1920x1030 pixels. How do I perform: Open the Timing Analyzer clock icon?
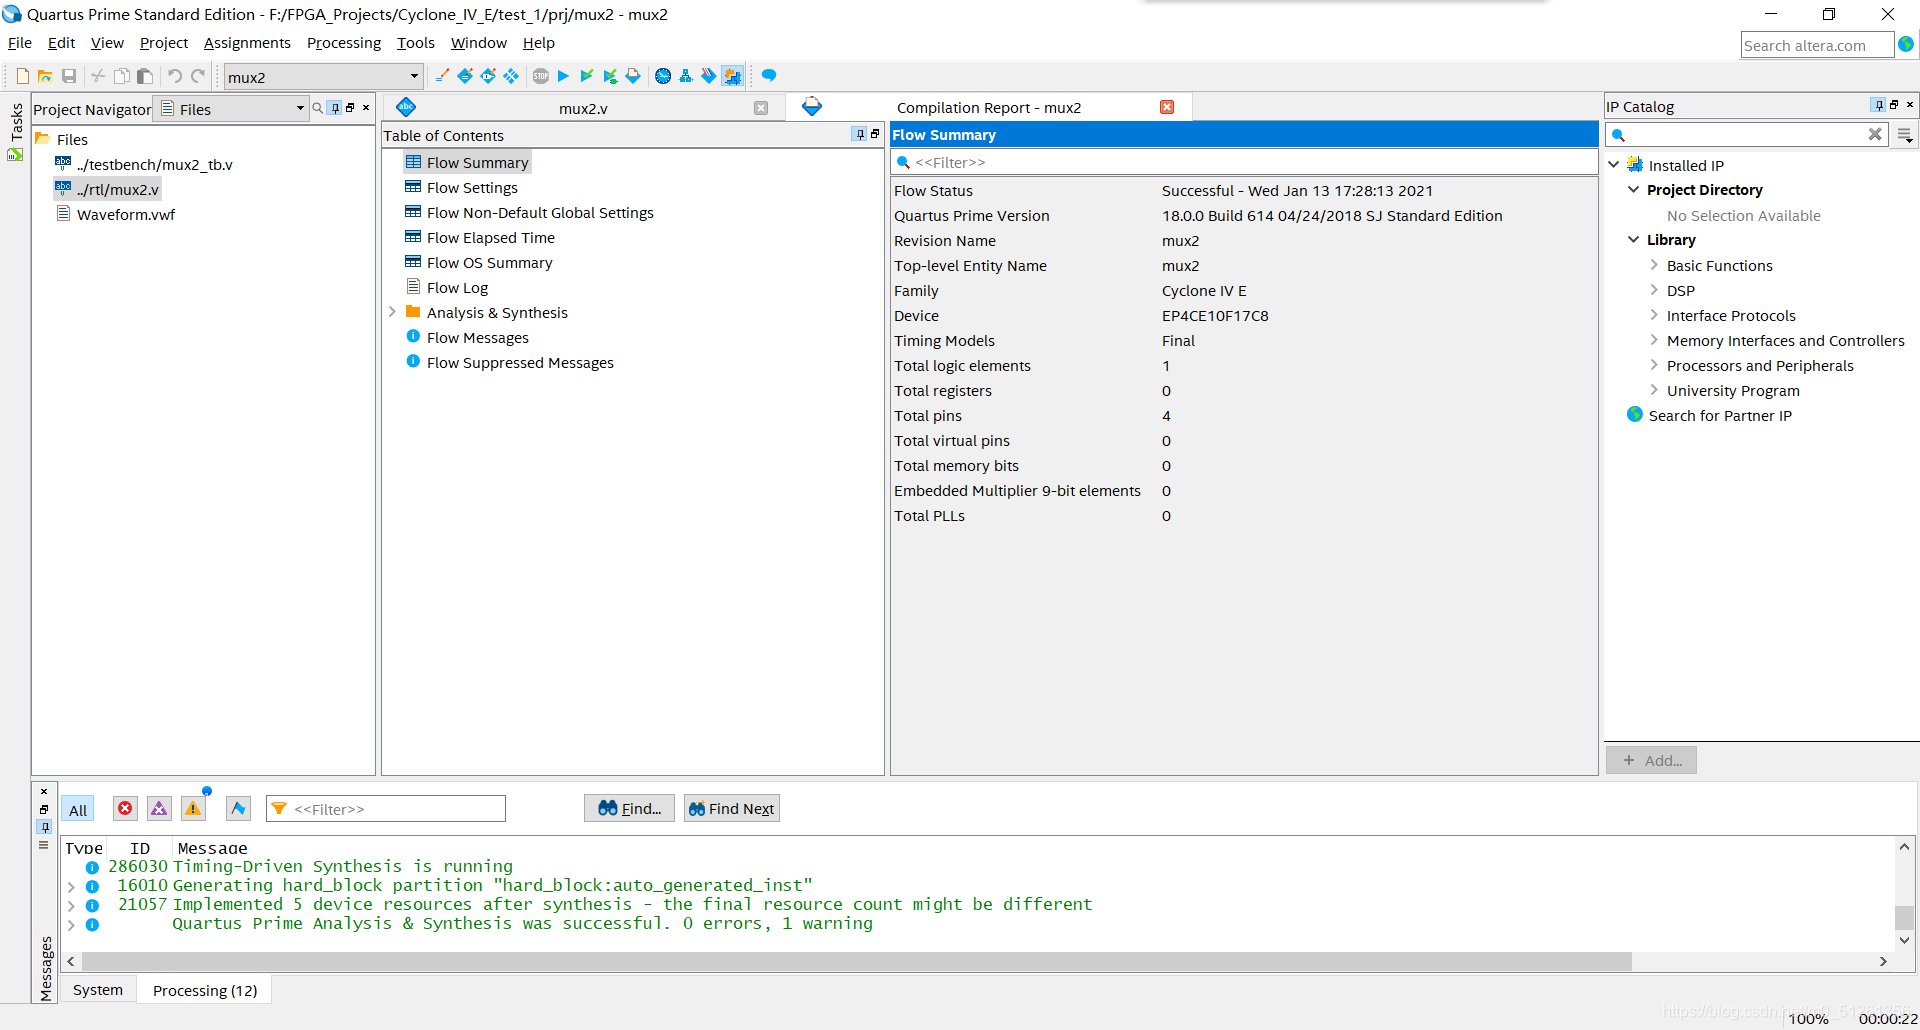click(663, 76)
